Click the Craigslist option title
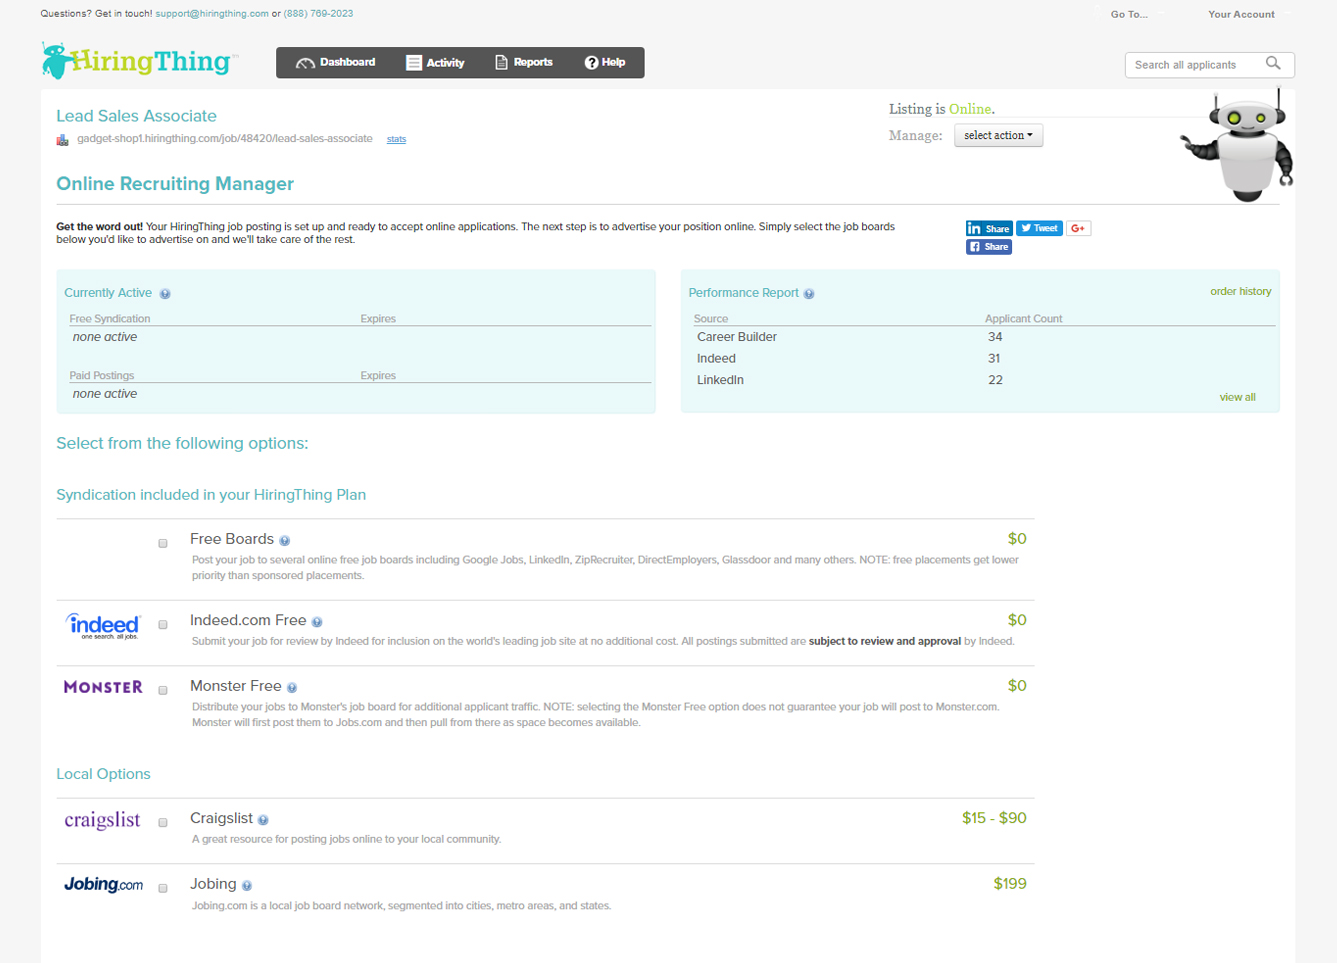 click(221, 818)
